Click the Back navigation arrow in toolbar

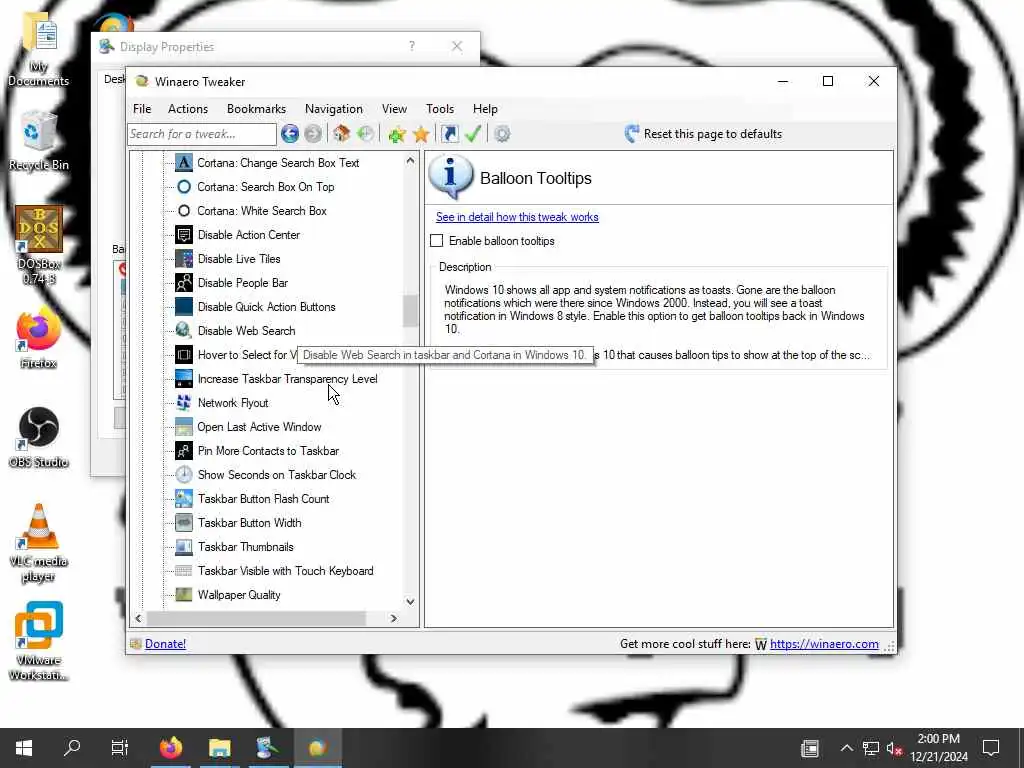[x=290, y=134]
